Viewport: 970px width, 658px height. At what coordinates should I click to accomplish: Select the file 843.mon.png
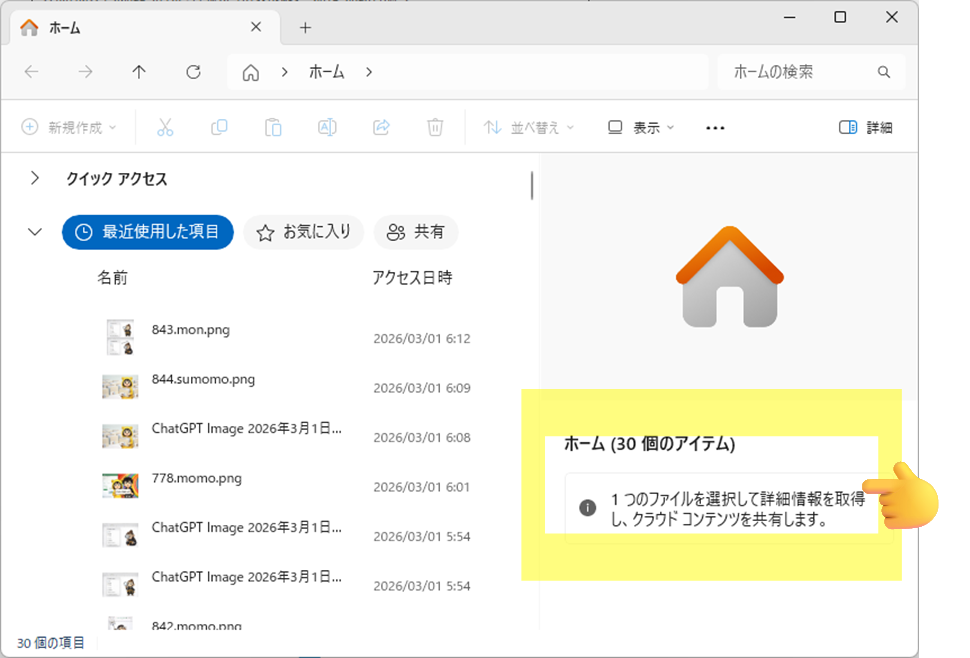point(190,330)
